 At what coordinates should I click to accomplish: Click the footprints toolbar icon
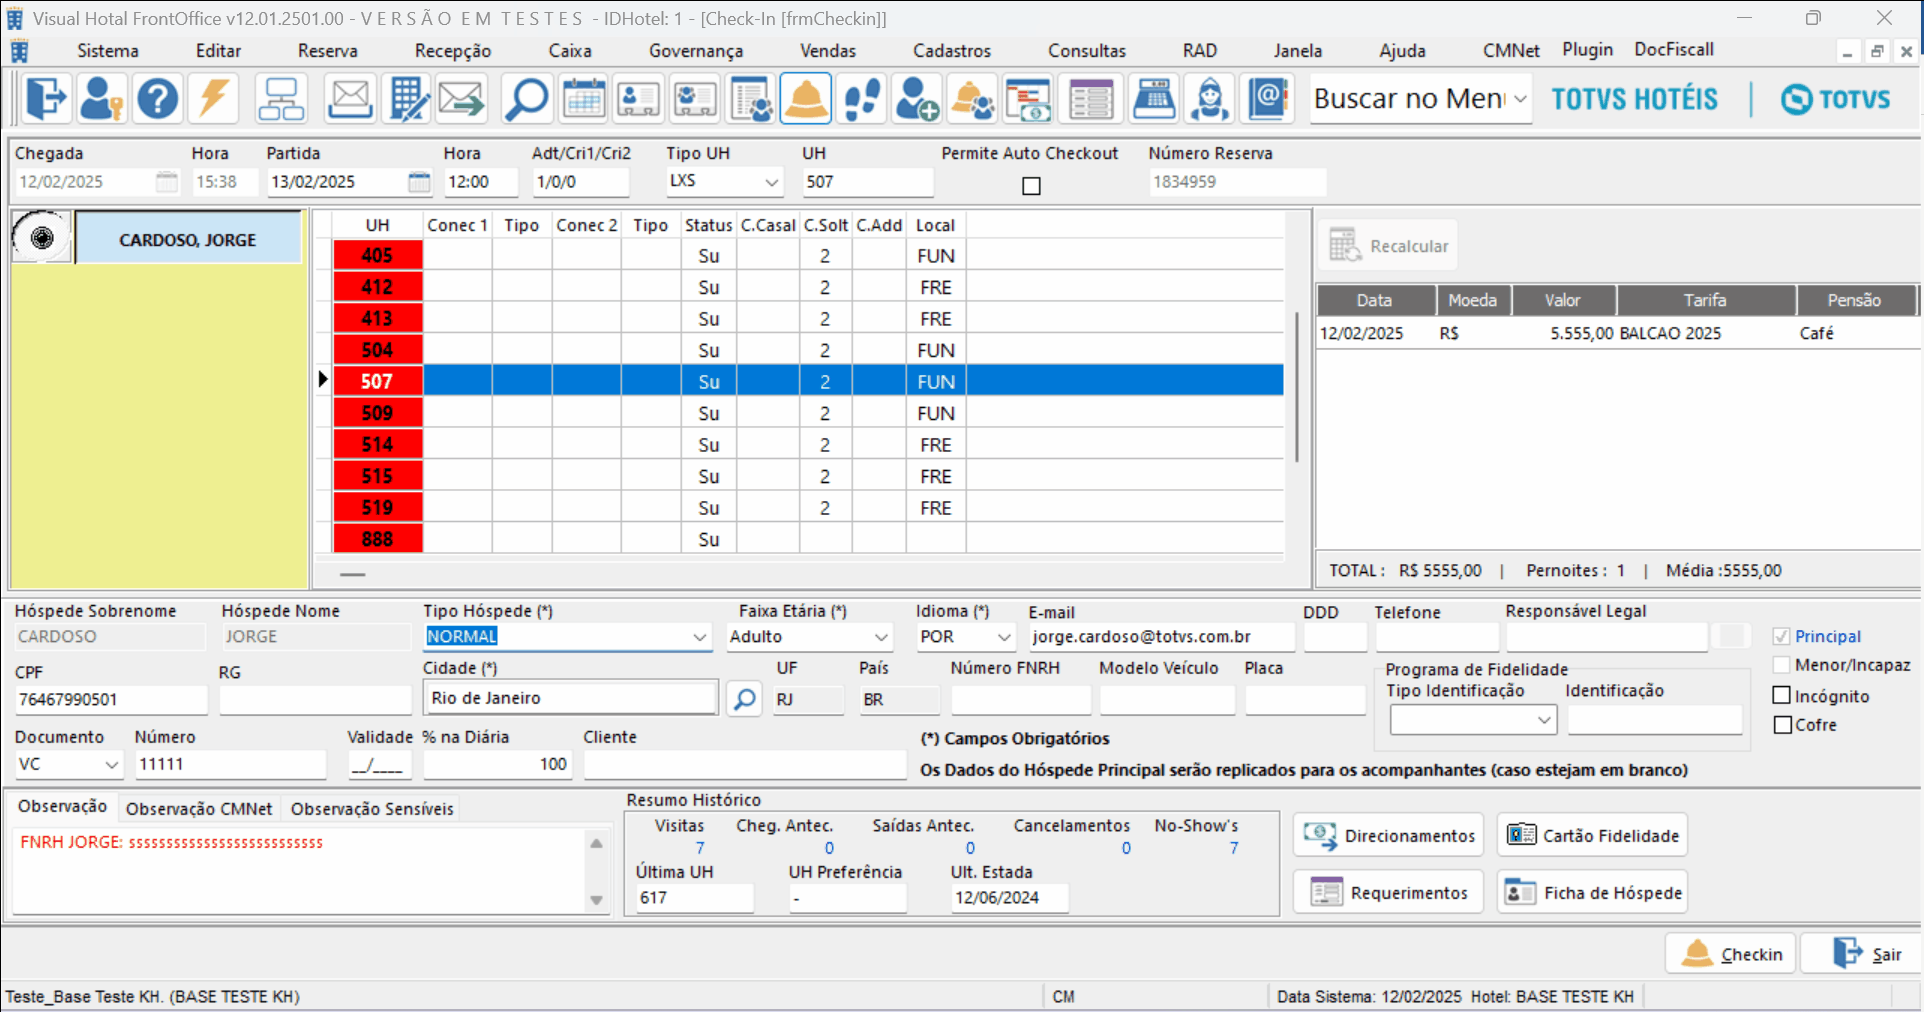(861, 99)
